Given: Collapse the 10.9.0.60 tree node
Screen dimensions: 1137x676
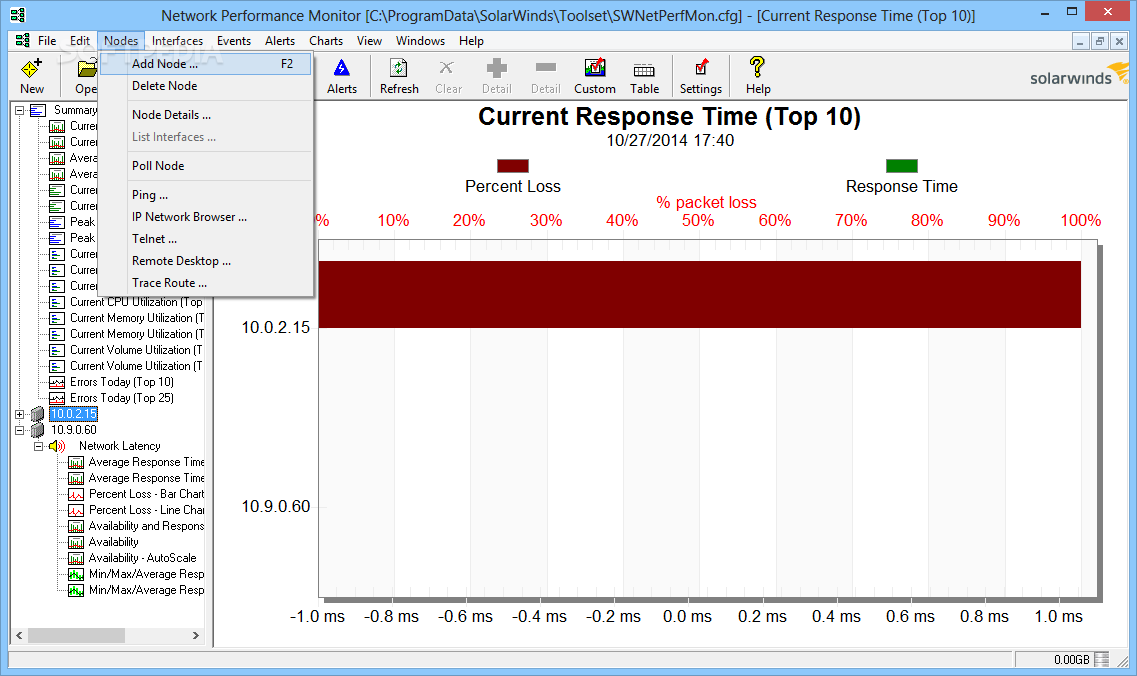Looking at the screenshot, I should [x=20, y=430].
